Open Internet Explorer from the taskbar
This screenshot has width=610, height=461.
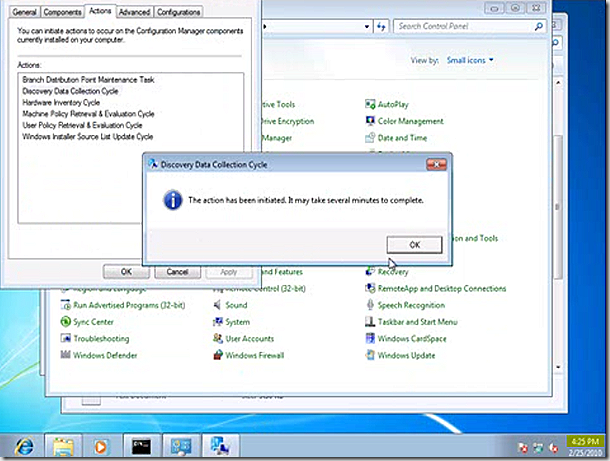[x=24, y=446]
